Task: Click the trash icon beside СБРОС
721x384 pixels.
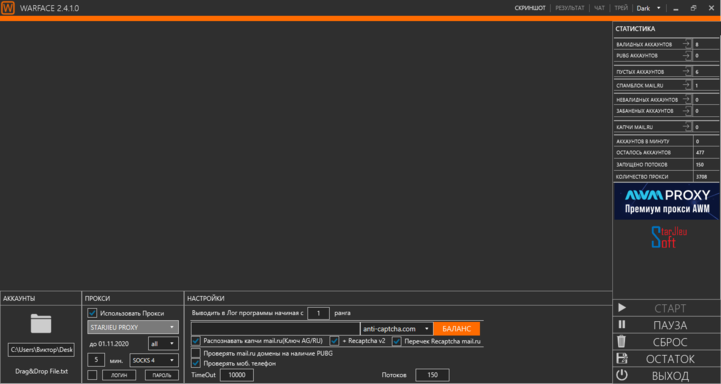Action: tap(622, 341)
